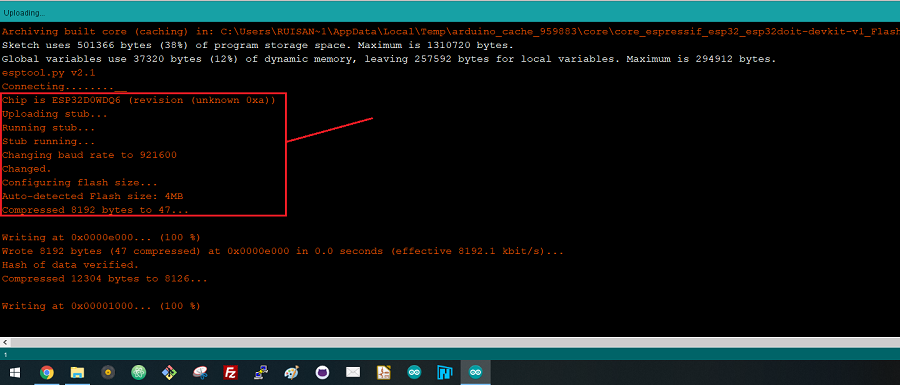Click the 'Running stub...' line
Image resolution: width=900 pixels, height=385 pixels.
pyautogui.click(x=49, y=127)
